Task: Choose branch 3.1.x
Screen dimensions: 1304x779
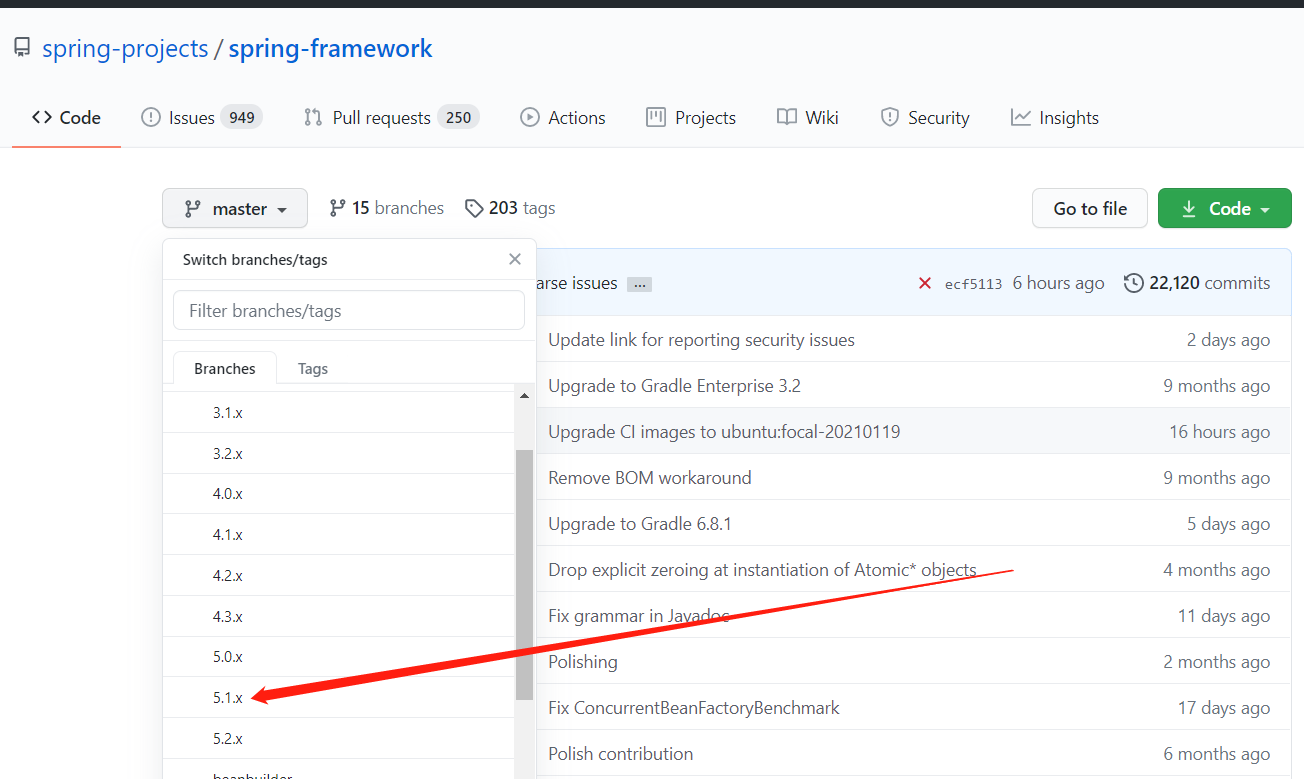Action: (340, 412)
